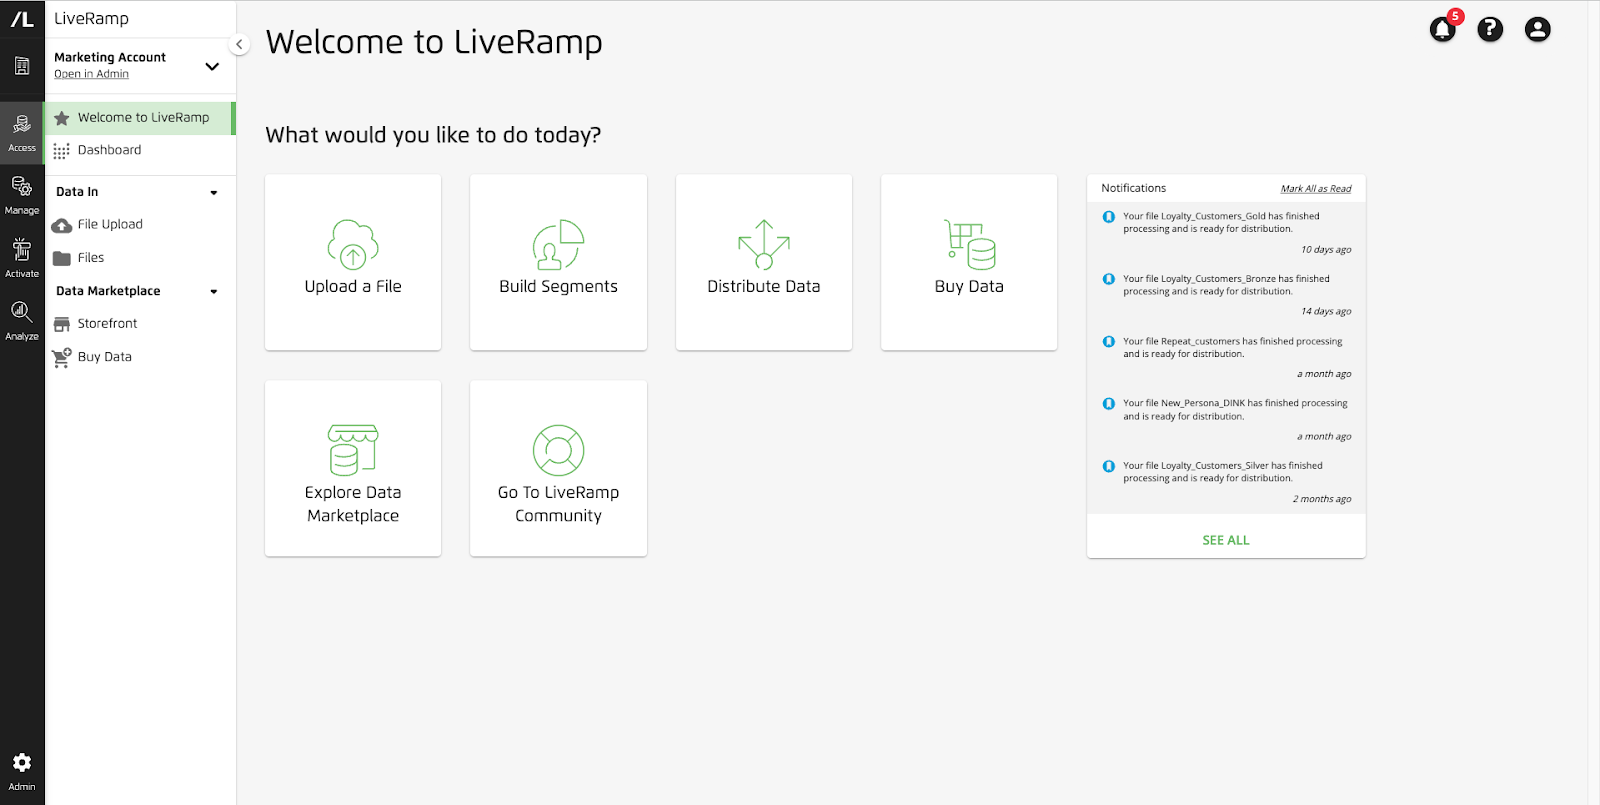Click the Upload a File card
Screen dimensions: 1600x805
[x=353, y=262]
